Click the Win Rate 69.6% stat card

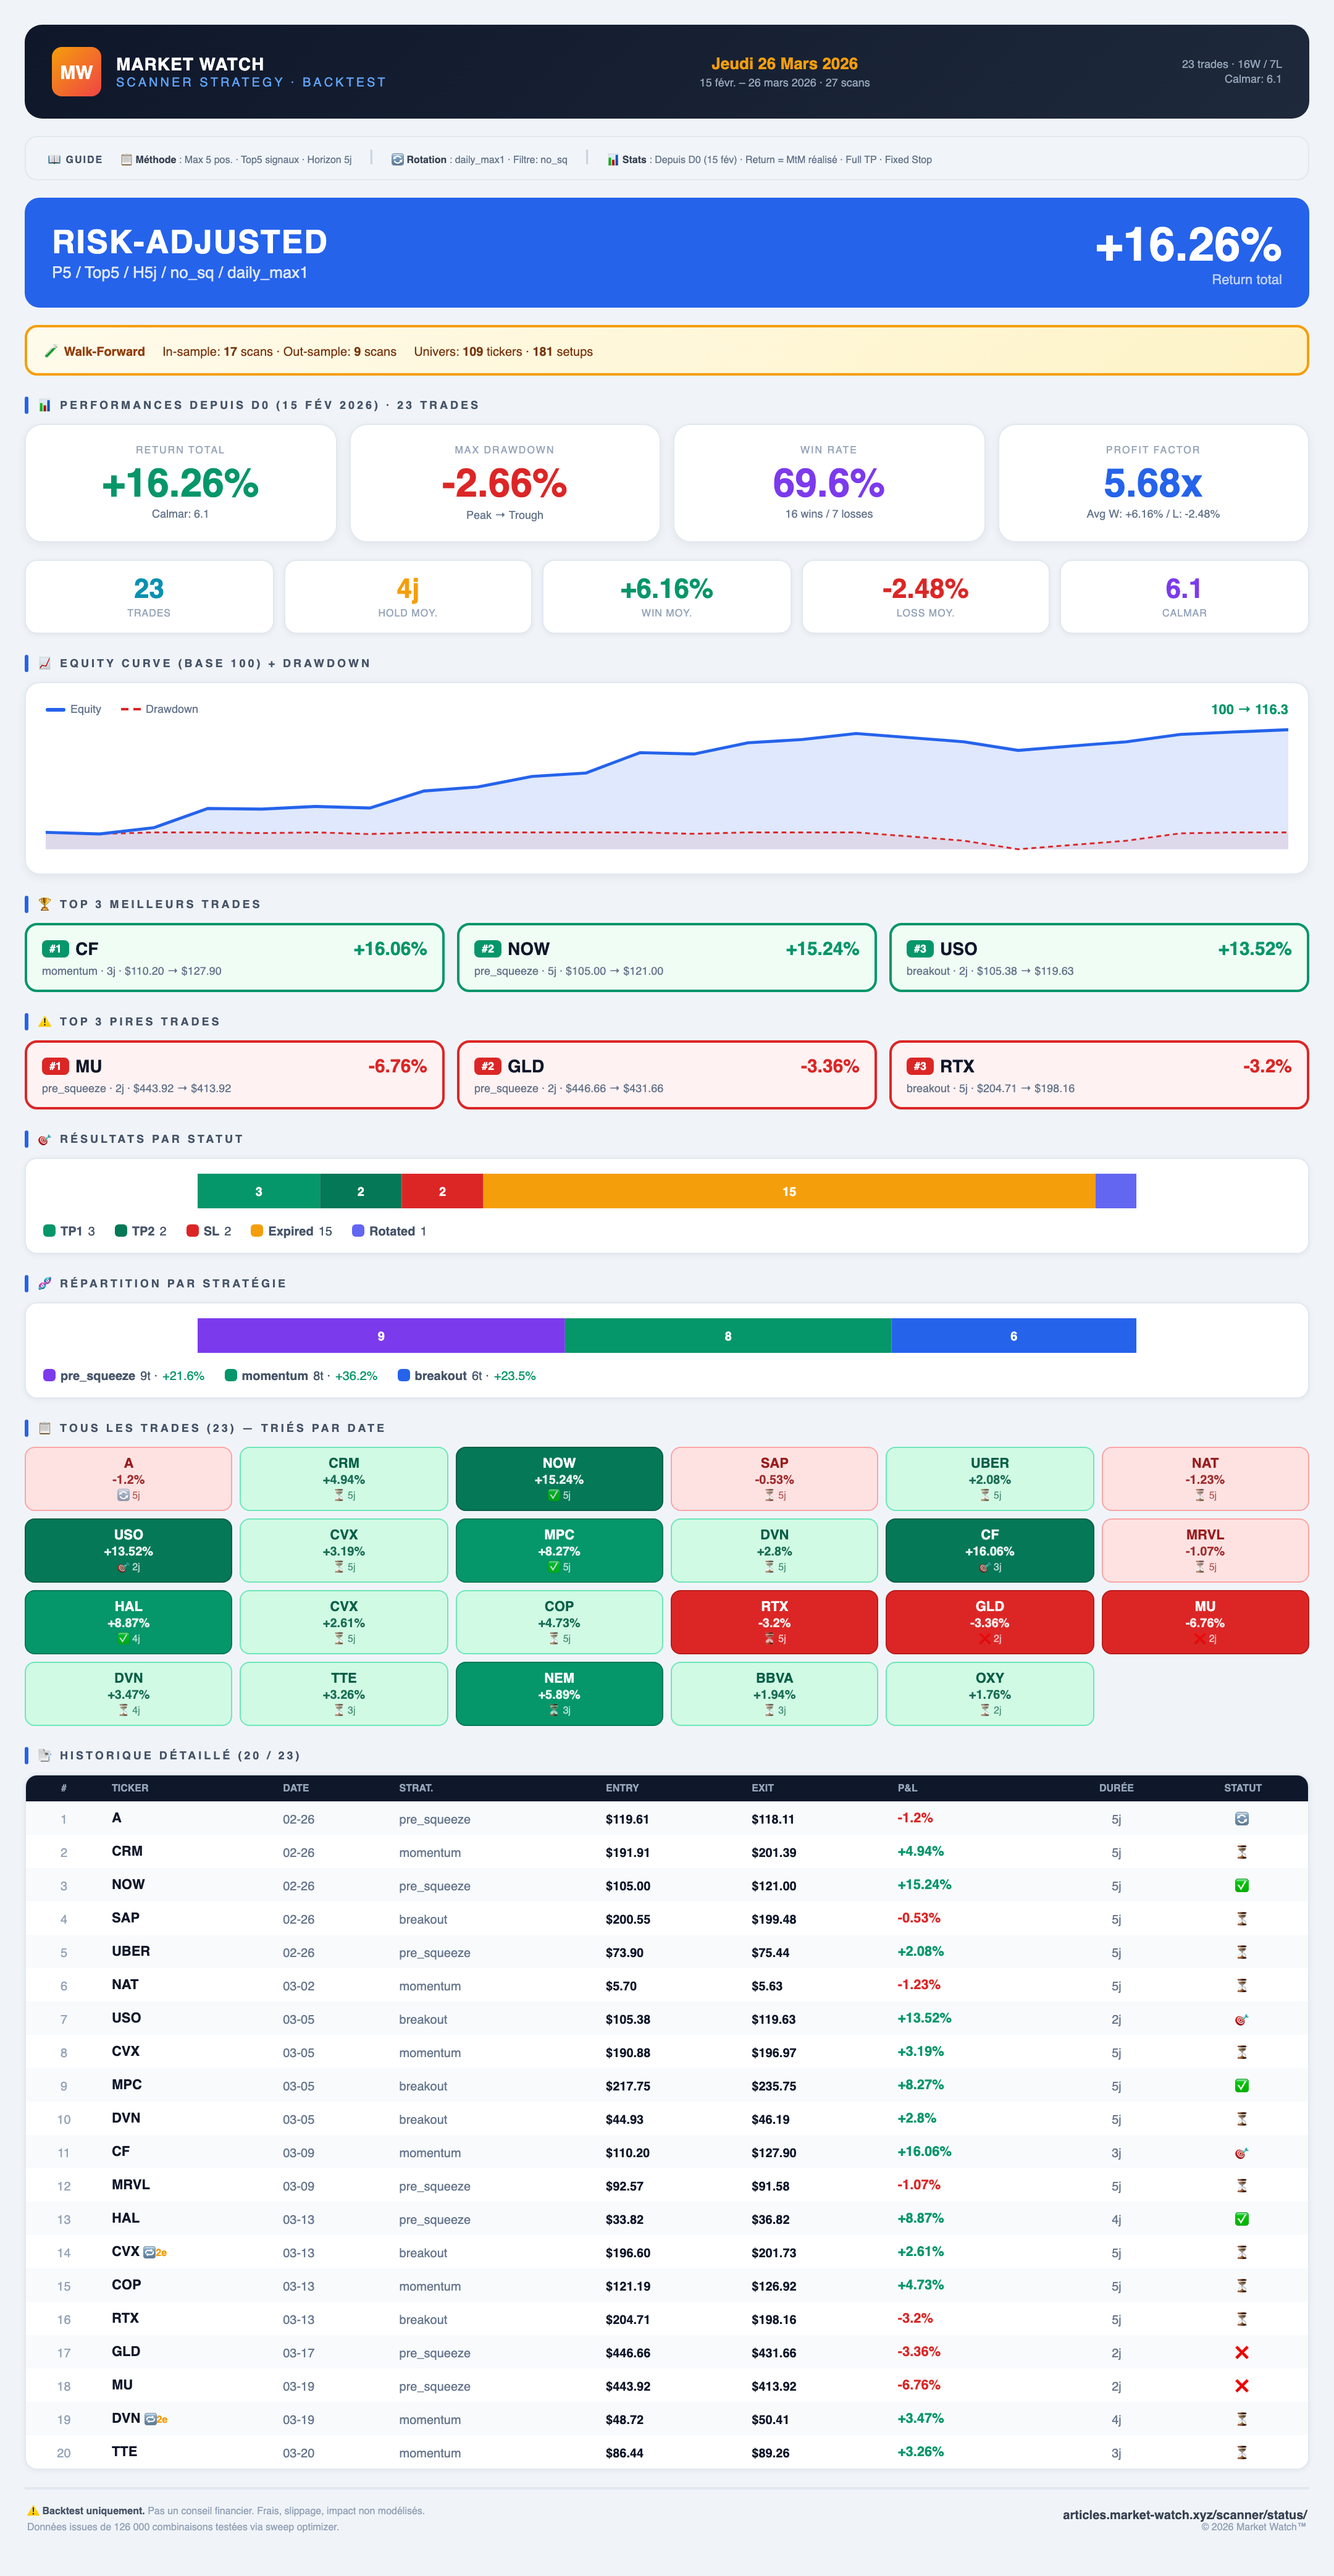828,484
